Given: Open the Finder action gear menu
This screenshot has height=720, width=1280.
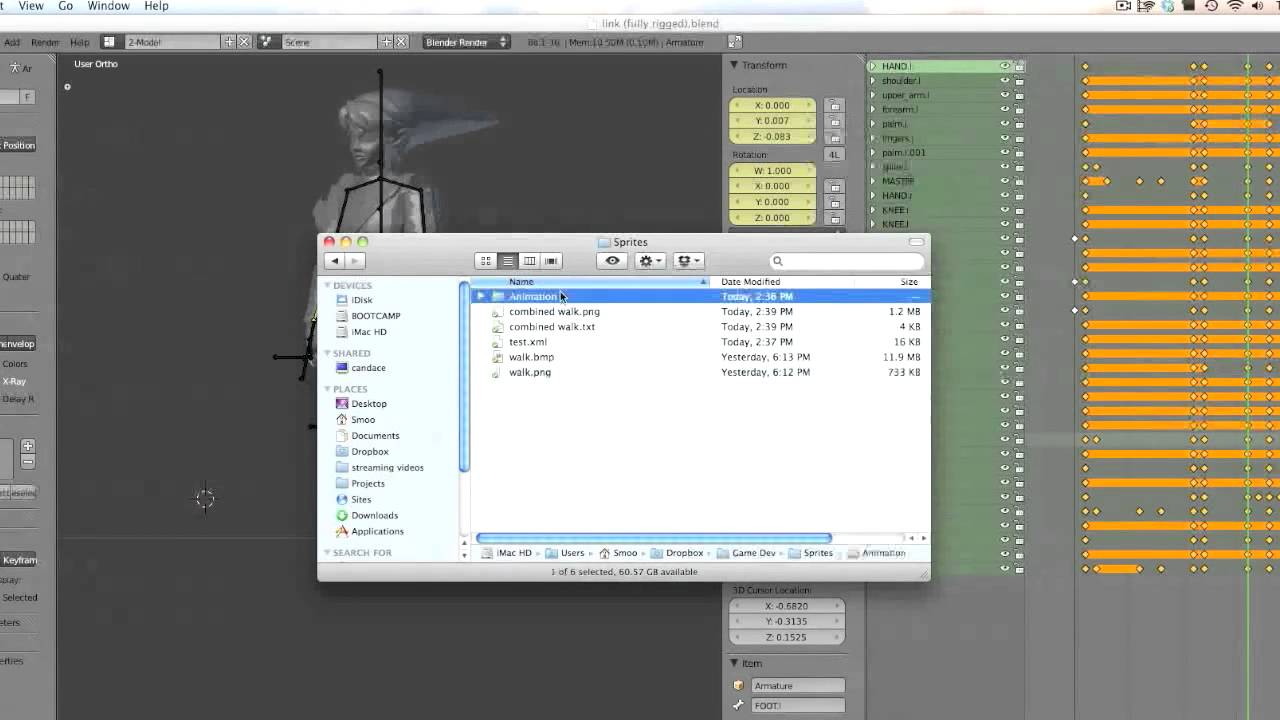Looking at the screenshot, I should point(650,261).
